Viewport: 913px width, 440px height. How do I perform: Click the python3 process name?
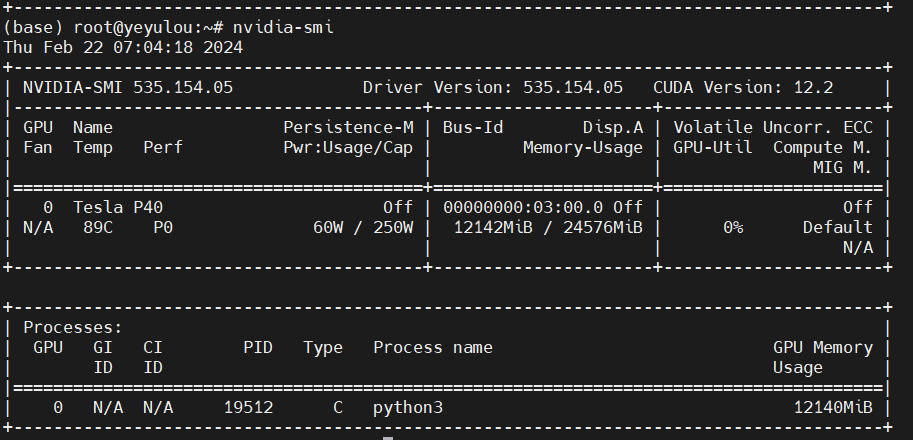[408, 408]
